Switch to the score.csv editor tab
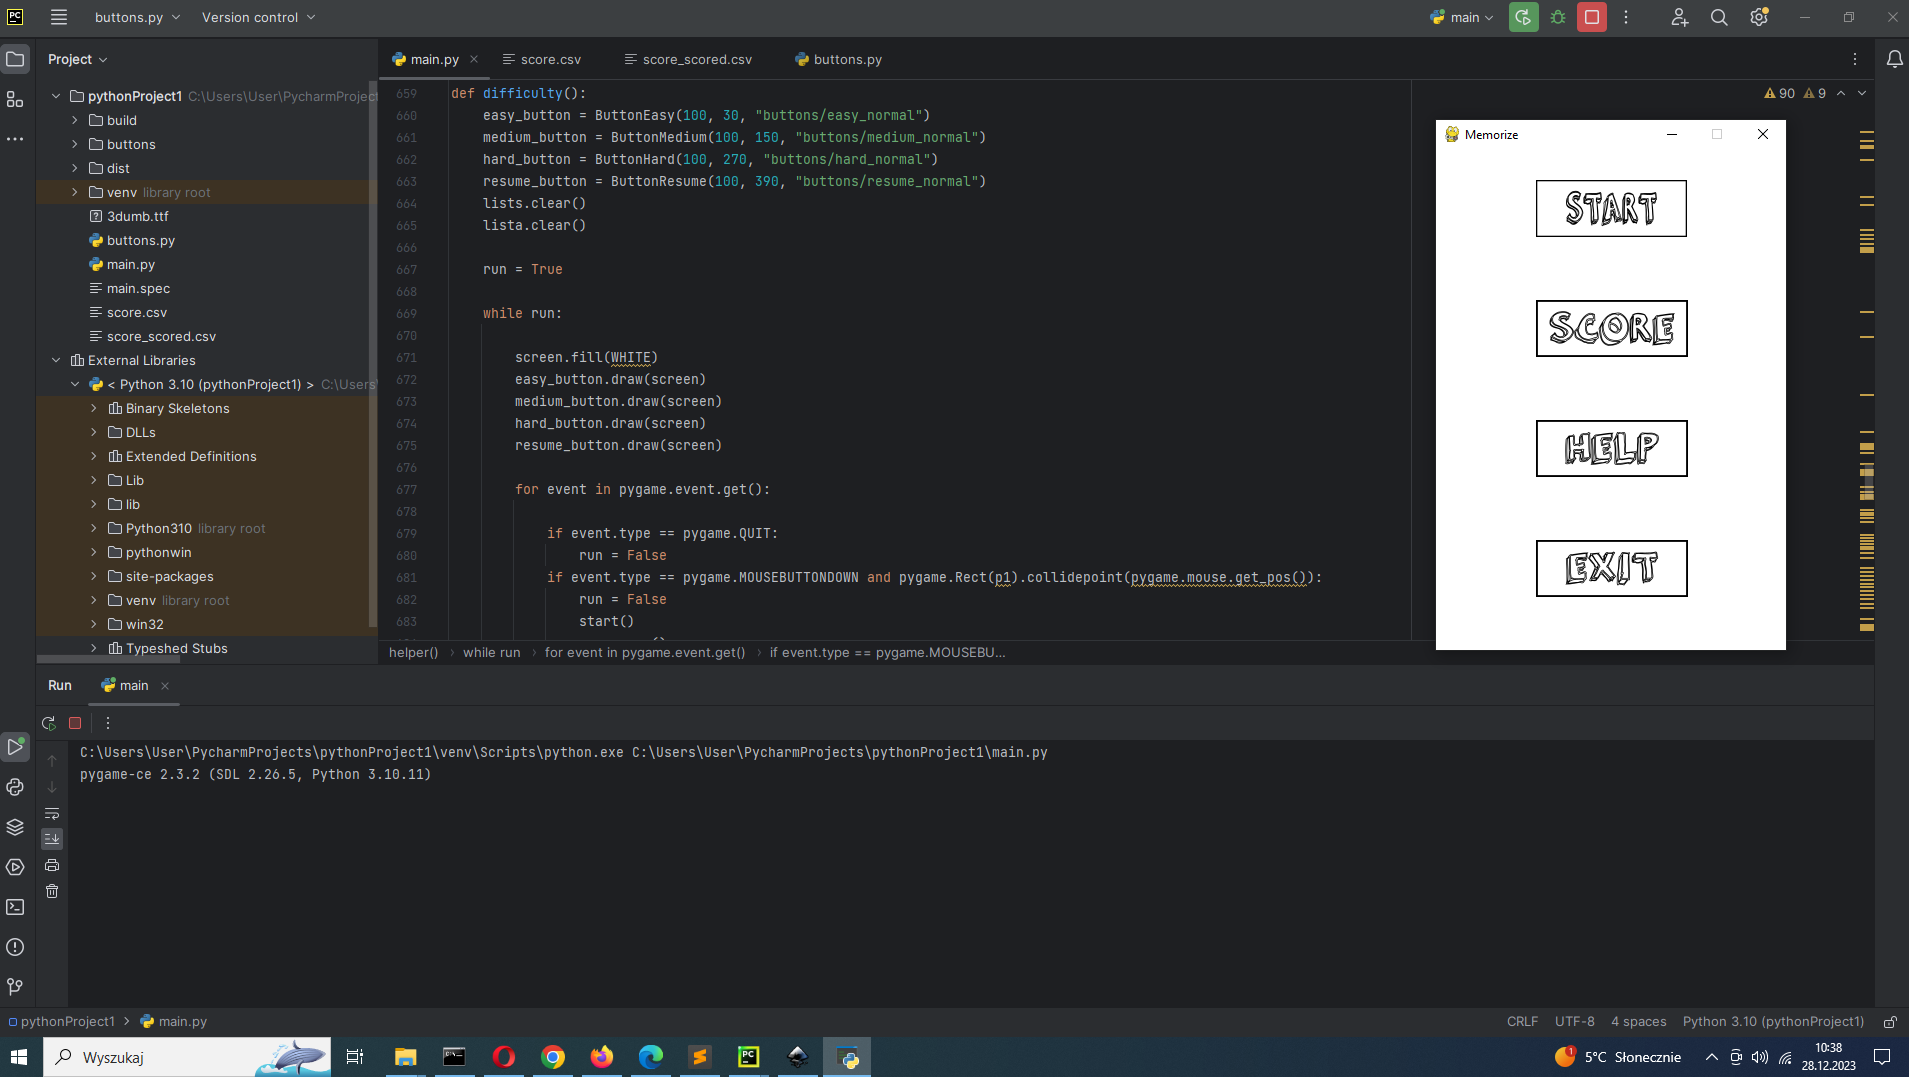This screenshot has width=1909, height=1077. click(550, 59)
